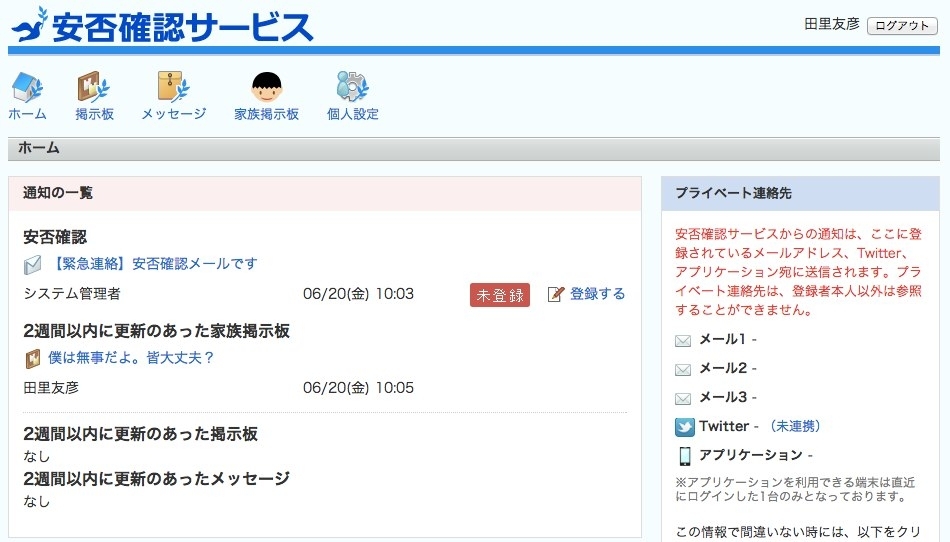The image size is (950, 542).
Task: Click the envelope icon for メール3
Action: [x=683, y=398]
